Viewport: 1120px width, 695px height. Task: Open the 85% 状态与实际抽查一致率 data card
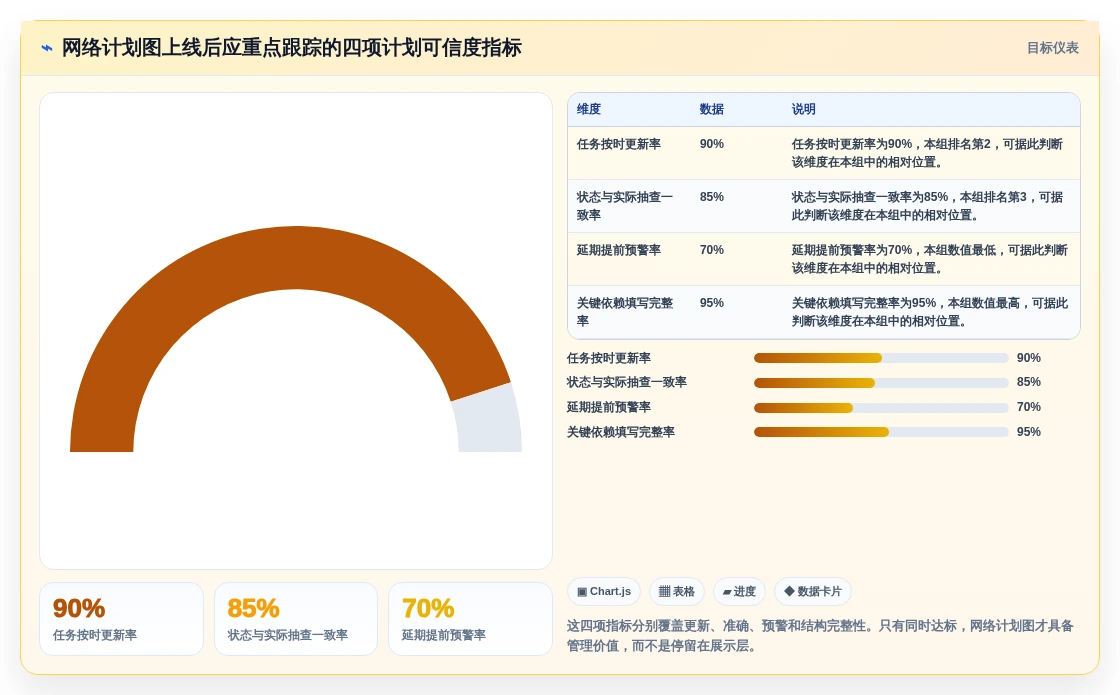click(x=296, y=619)
